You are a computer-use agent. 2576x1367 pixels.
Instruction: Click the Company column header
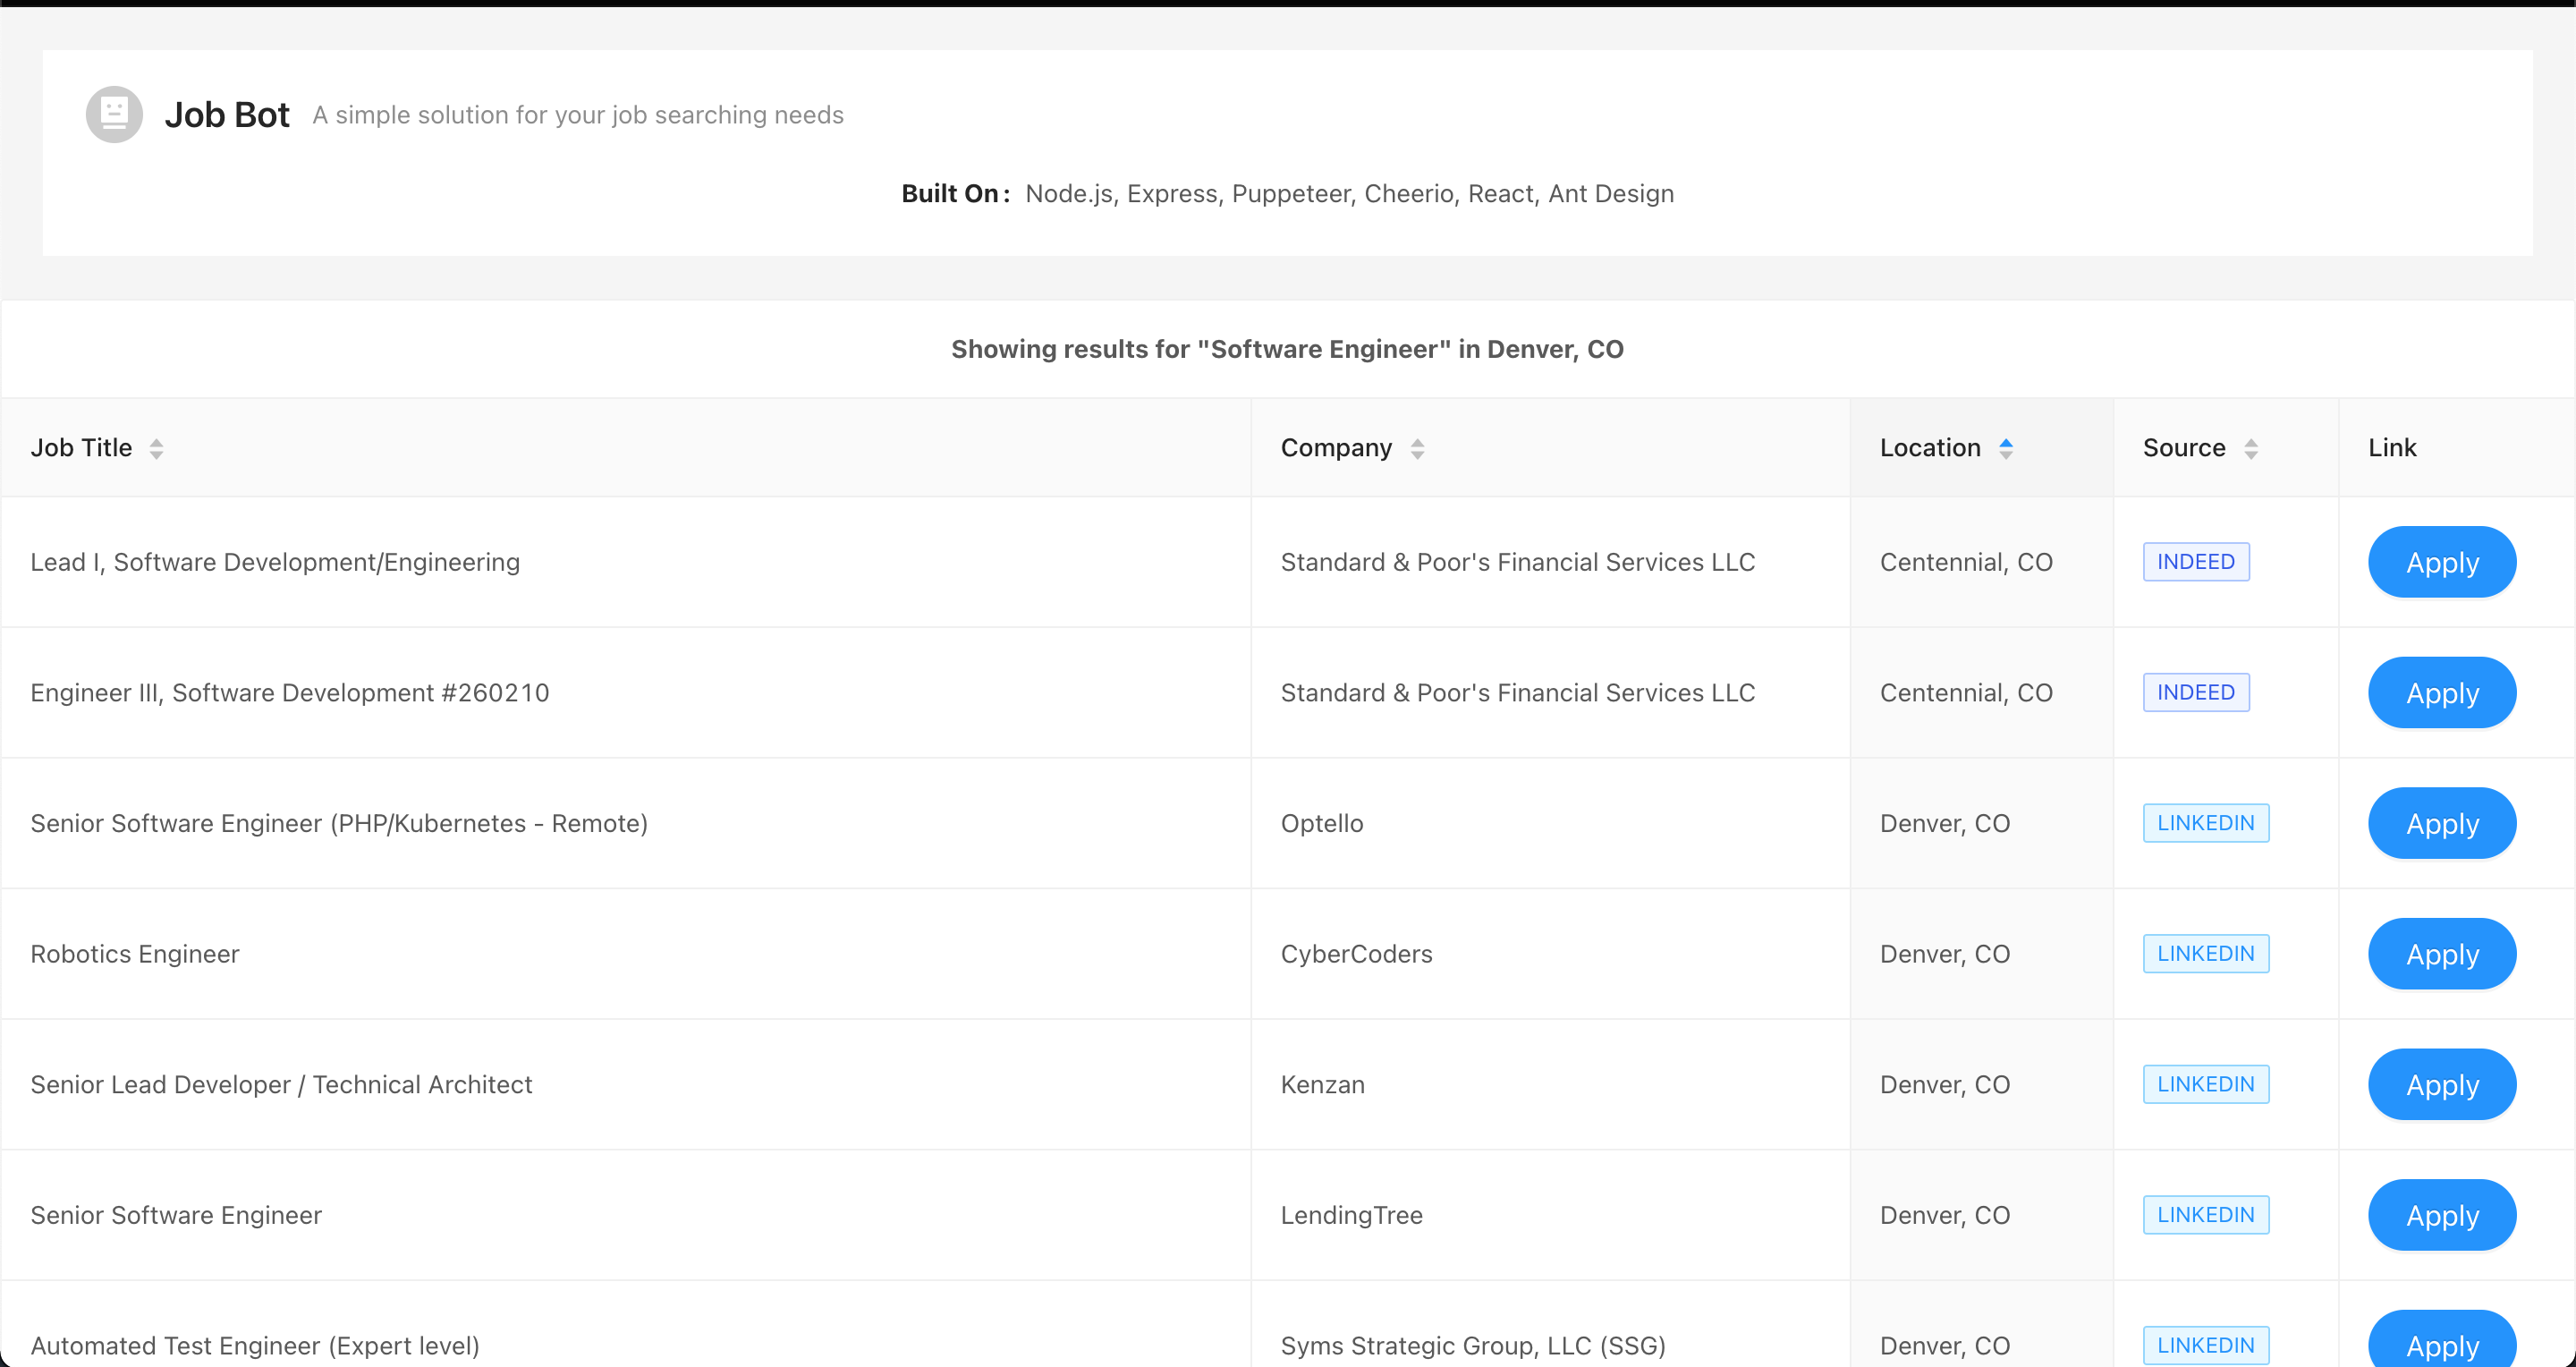click(x=1336, y=448)
